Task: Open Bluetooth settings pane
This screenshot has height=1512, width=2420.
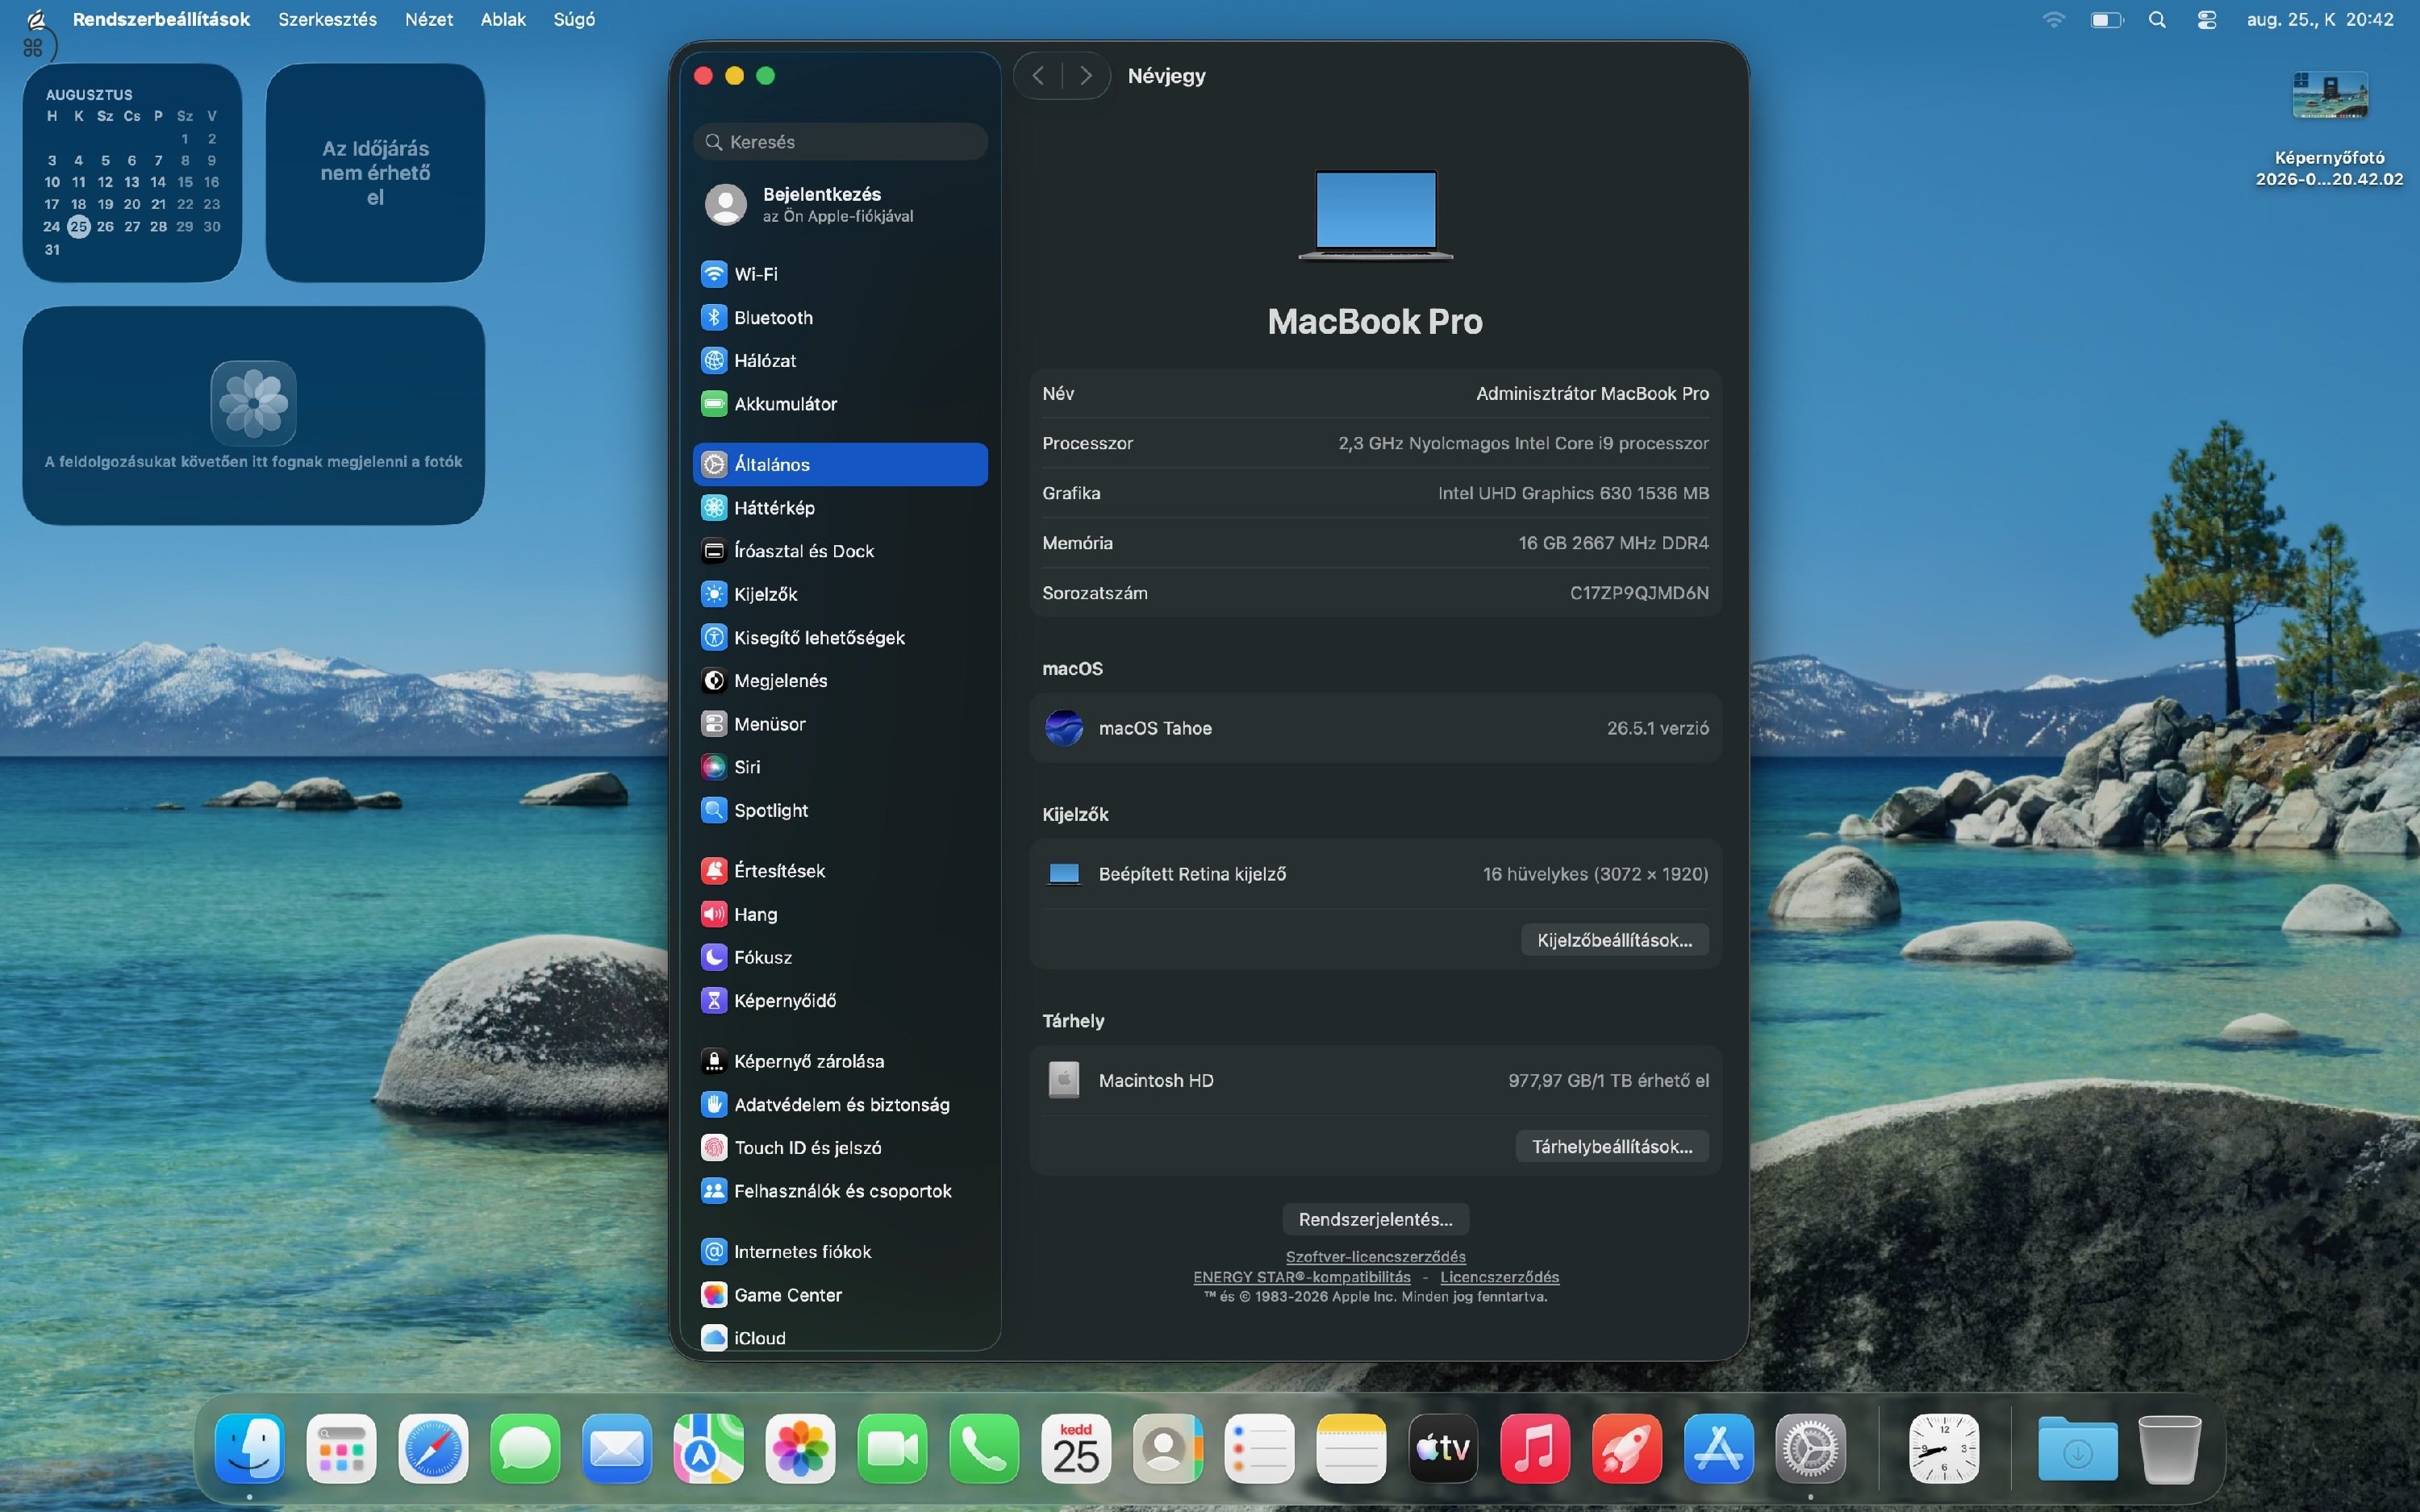Action: (x=840, y=317)
